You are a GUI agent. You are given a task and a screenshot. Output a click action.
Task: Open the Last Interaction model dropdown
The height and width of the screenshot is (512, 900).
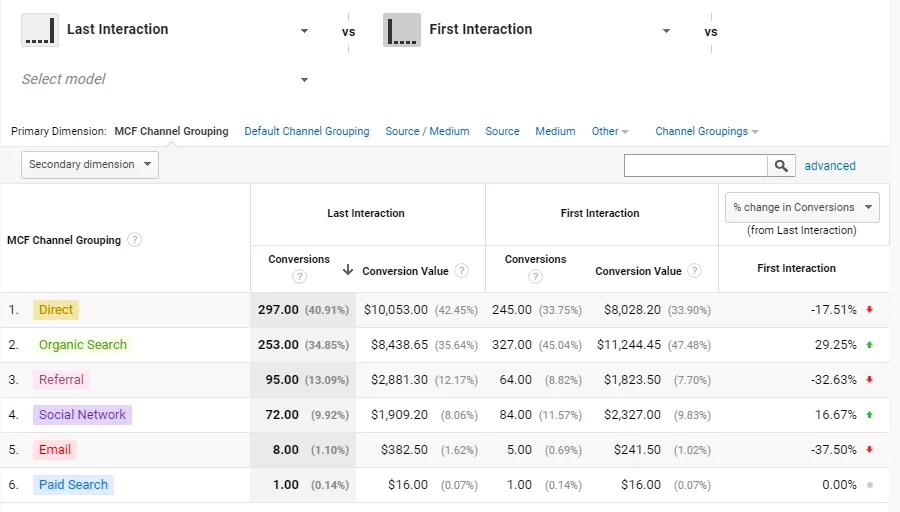(x=304, y=31)
